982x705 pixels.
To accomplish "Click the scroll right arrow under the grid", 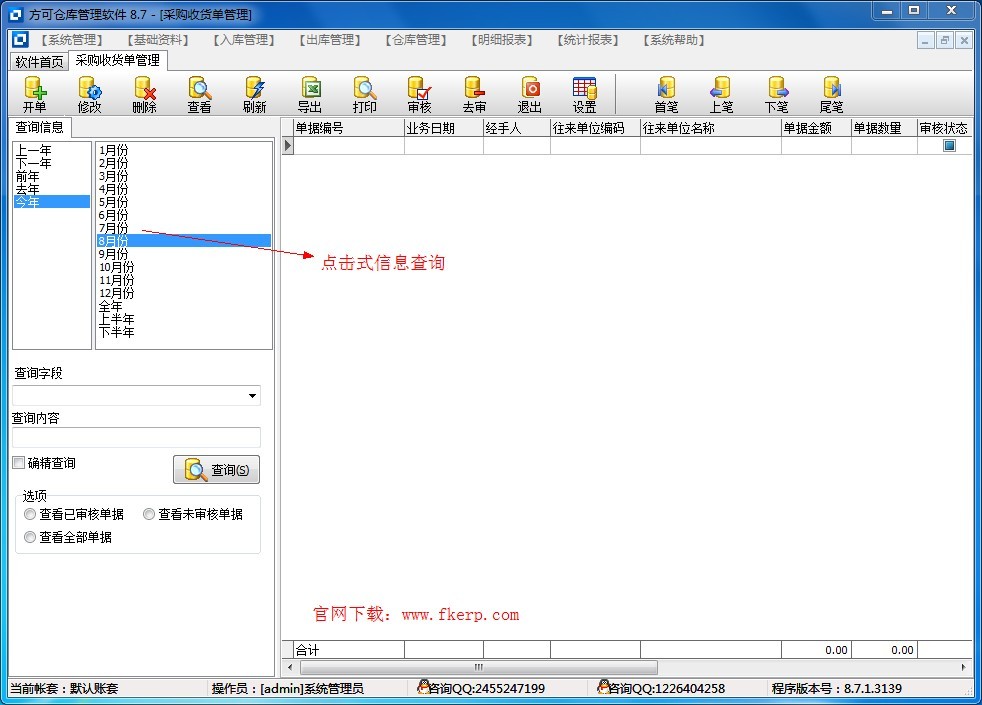I will [x=964, y=667].
